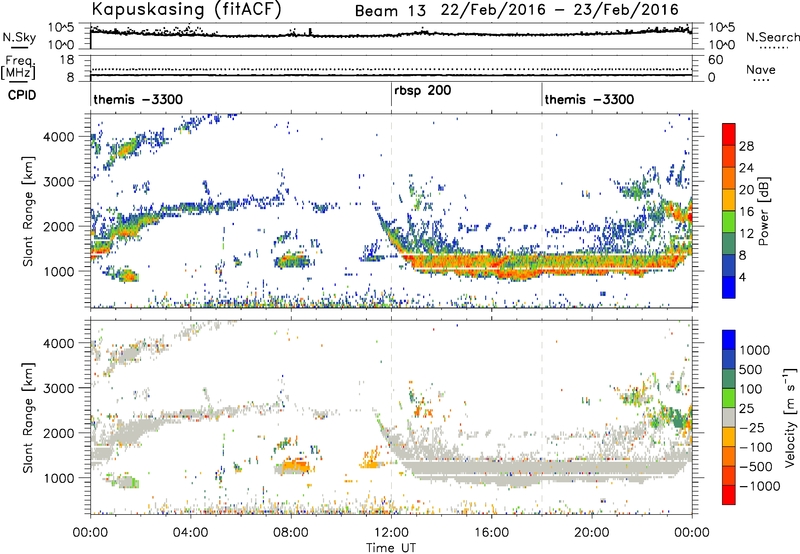Click the '4' tick on Power color bar

(742, 277)
